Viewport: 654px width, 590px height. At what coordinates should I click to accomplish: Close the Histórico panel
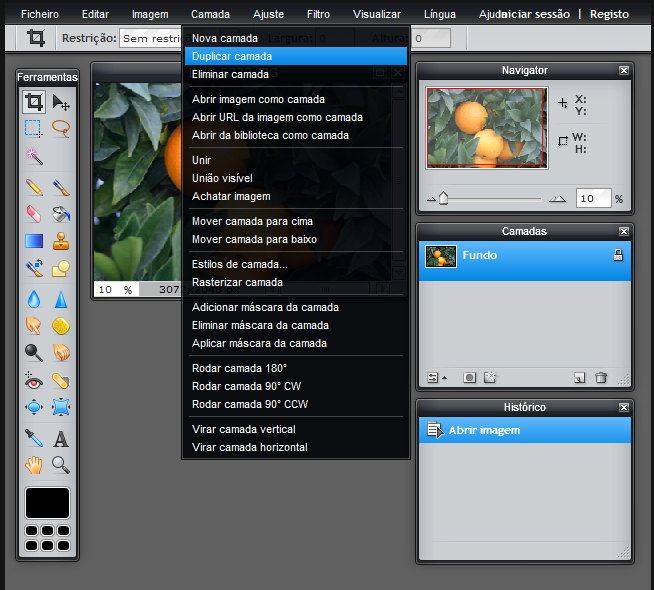click(x=624, y=407)
